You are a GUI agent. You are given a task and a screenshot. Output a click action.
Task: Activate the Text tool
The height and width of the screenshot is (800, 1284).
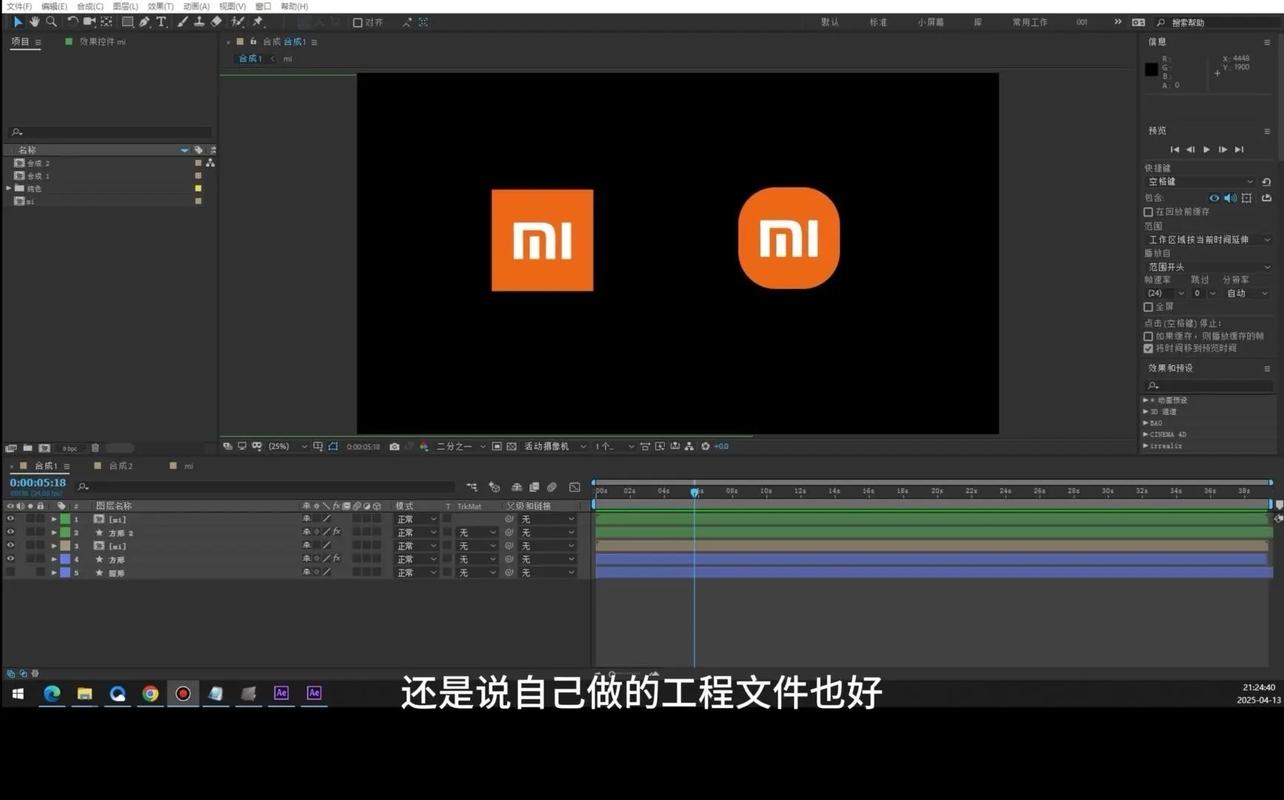point(160,22)
